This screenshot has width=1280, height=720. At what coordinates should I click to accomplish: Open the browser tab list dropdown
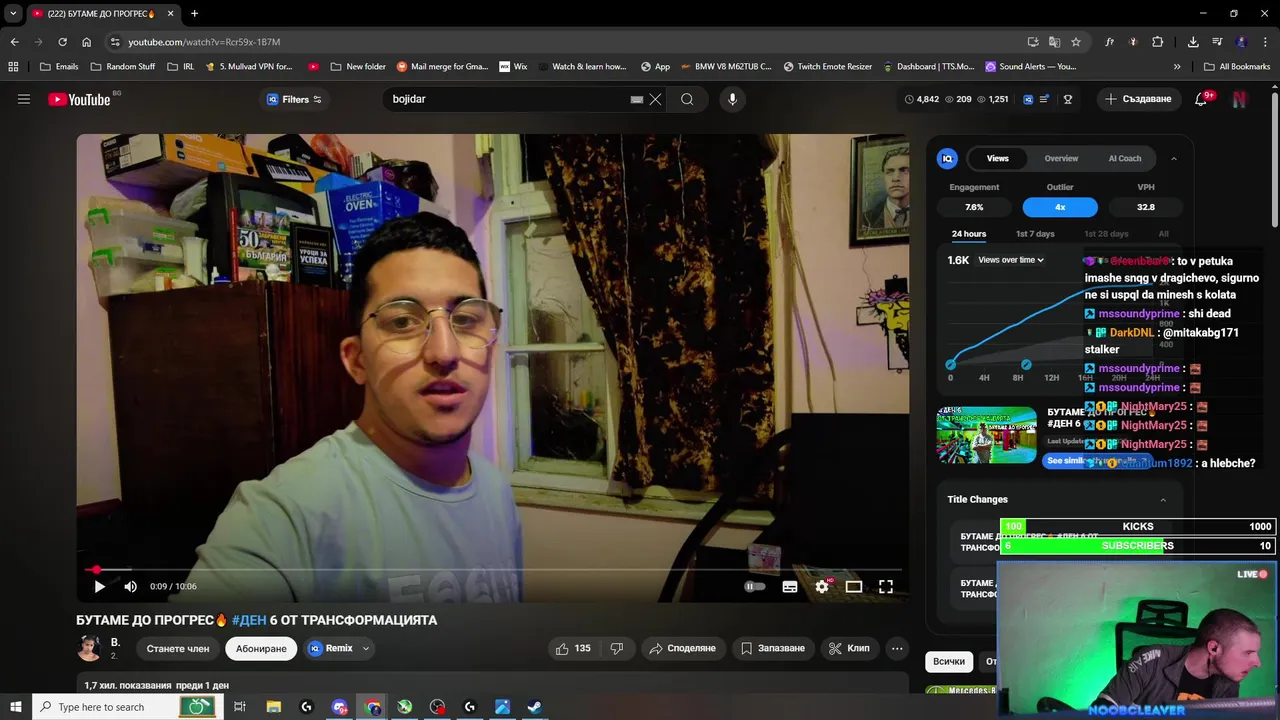click(13, 13)
